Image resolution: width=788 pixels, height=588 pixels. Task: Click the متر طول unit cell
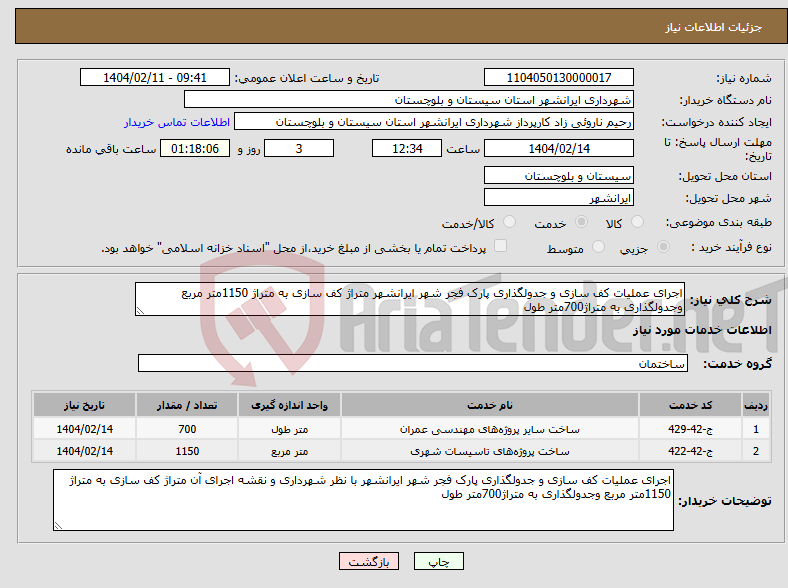pos(289,429)
